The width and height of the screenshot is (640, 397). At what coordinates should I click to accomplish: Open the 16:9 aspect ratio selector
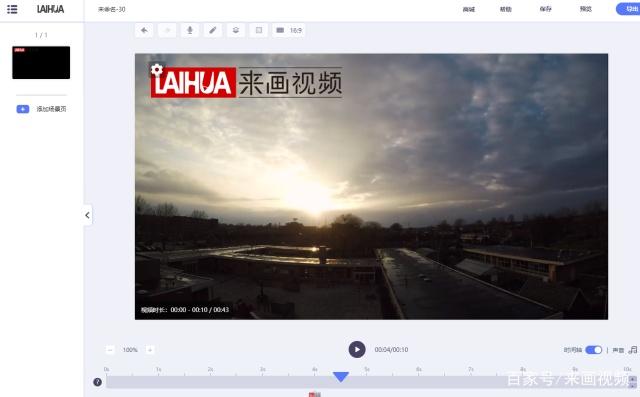click(x=289, y=30)
